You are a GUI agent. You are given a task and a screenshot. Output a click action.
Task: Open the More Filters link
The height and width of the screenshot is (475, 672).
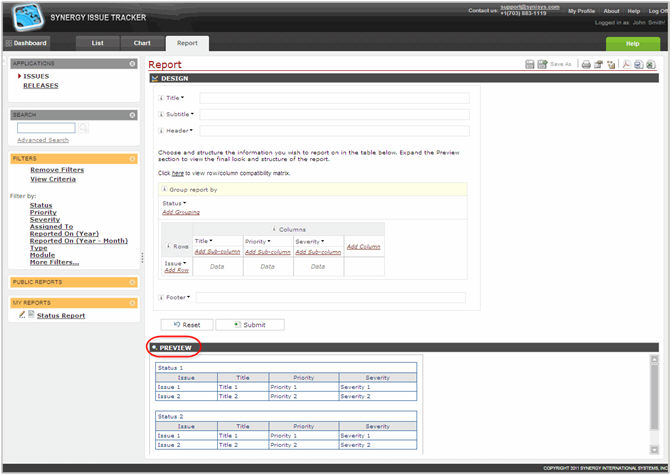54,262
